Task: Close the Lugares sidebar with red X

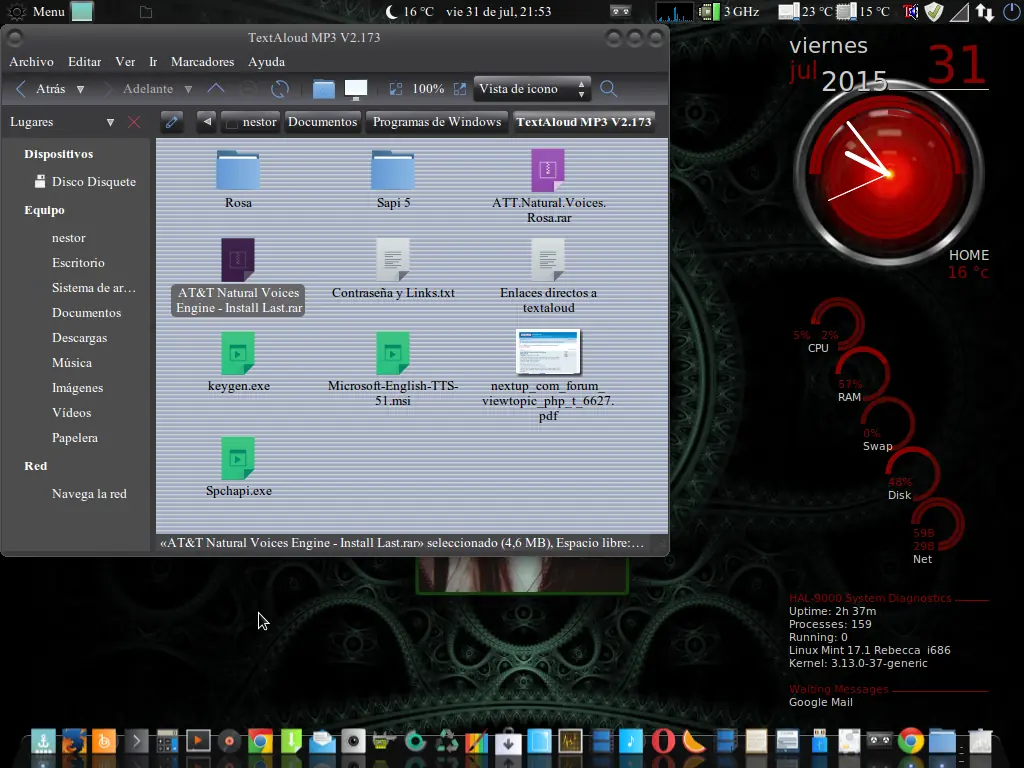Action: click(x=134, y=122)
